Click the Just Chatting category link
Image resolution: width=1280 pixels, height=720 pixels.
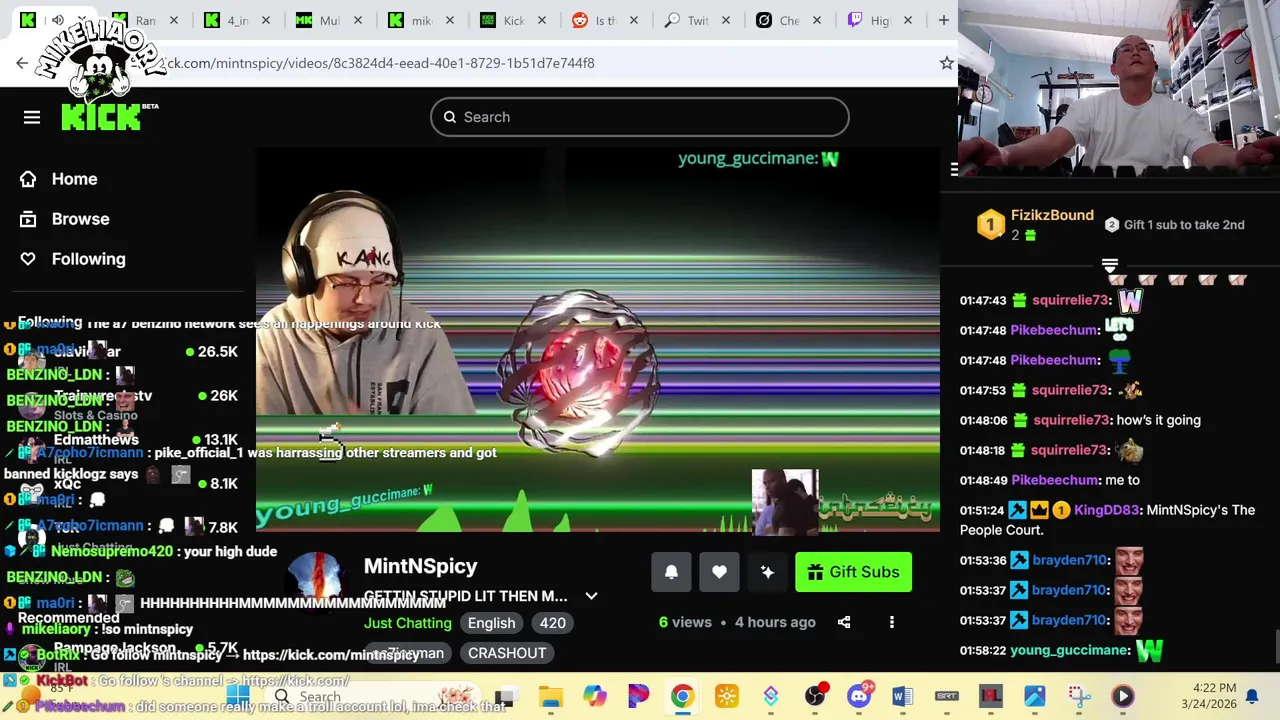(x=408, y=623)
